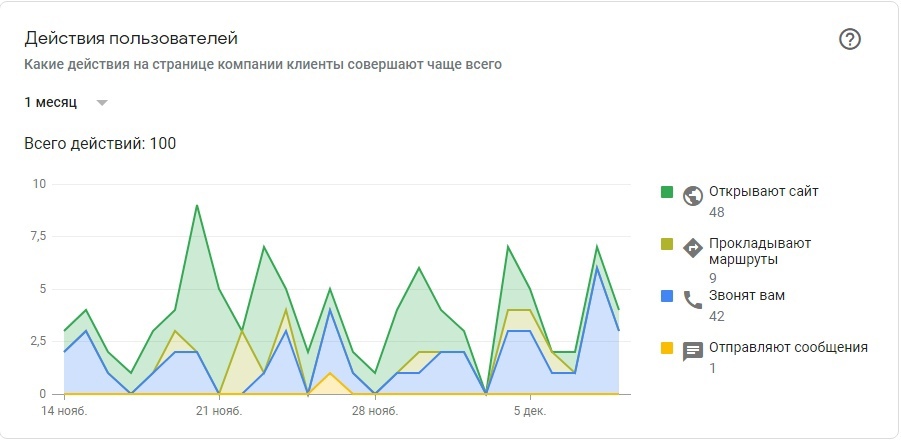Click the green peak of 9 on chart
The width and height of the screenshot is (901, 443).
click(x=197, y=205)
